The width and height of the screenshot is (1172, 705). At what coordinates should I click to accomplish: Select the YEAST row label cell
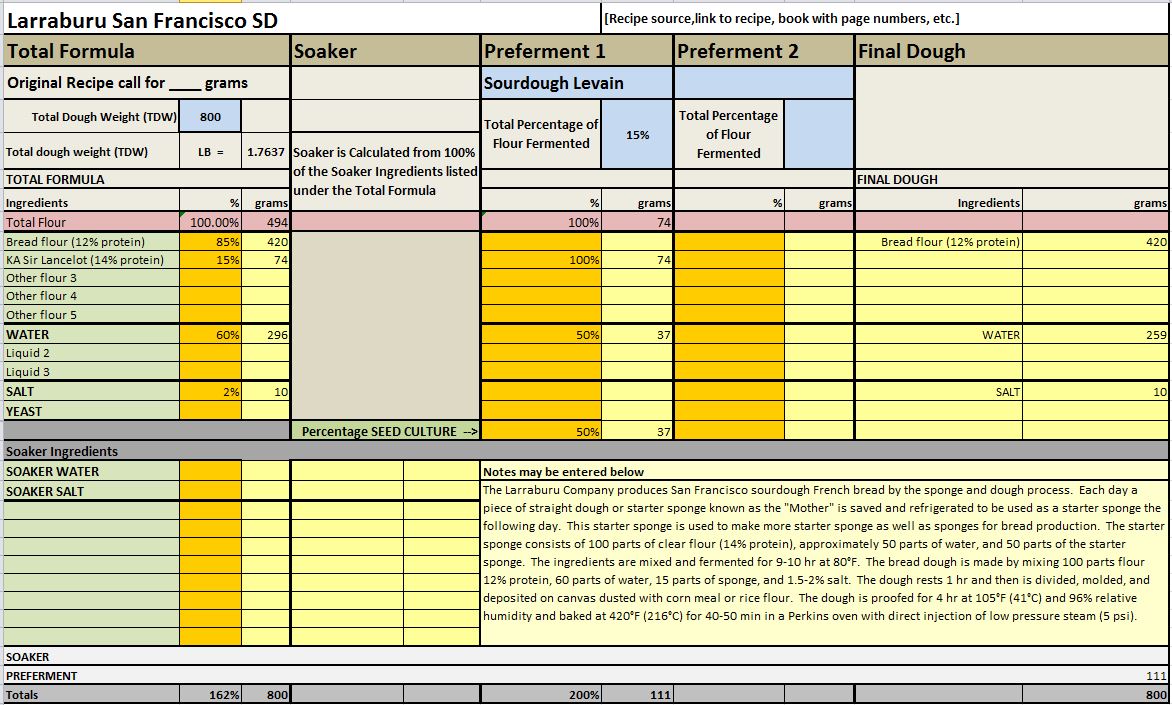91,411
